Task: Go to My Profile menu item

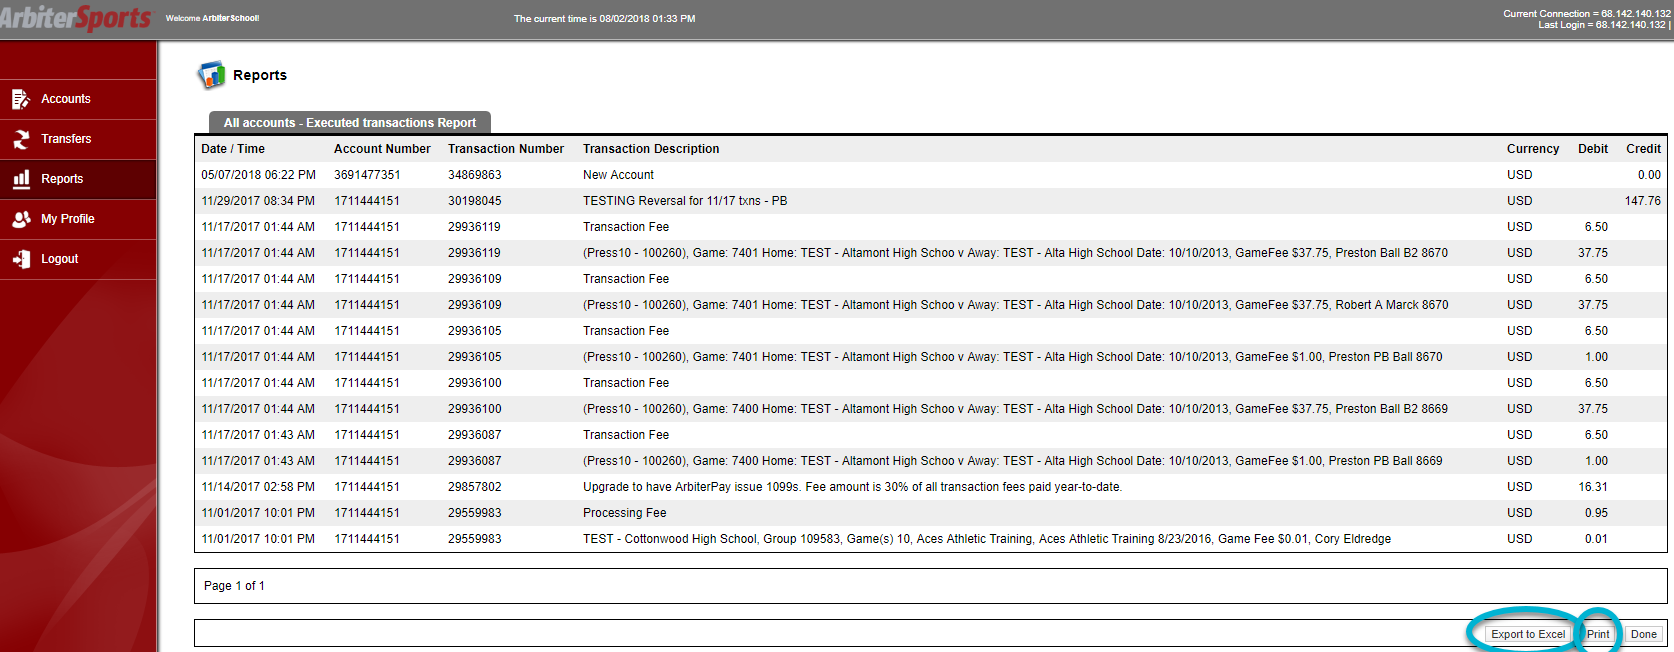Action: (78, 219)
